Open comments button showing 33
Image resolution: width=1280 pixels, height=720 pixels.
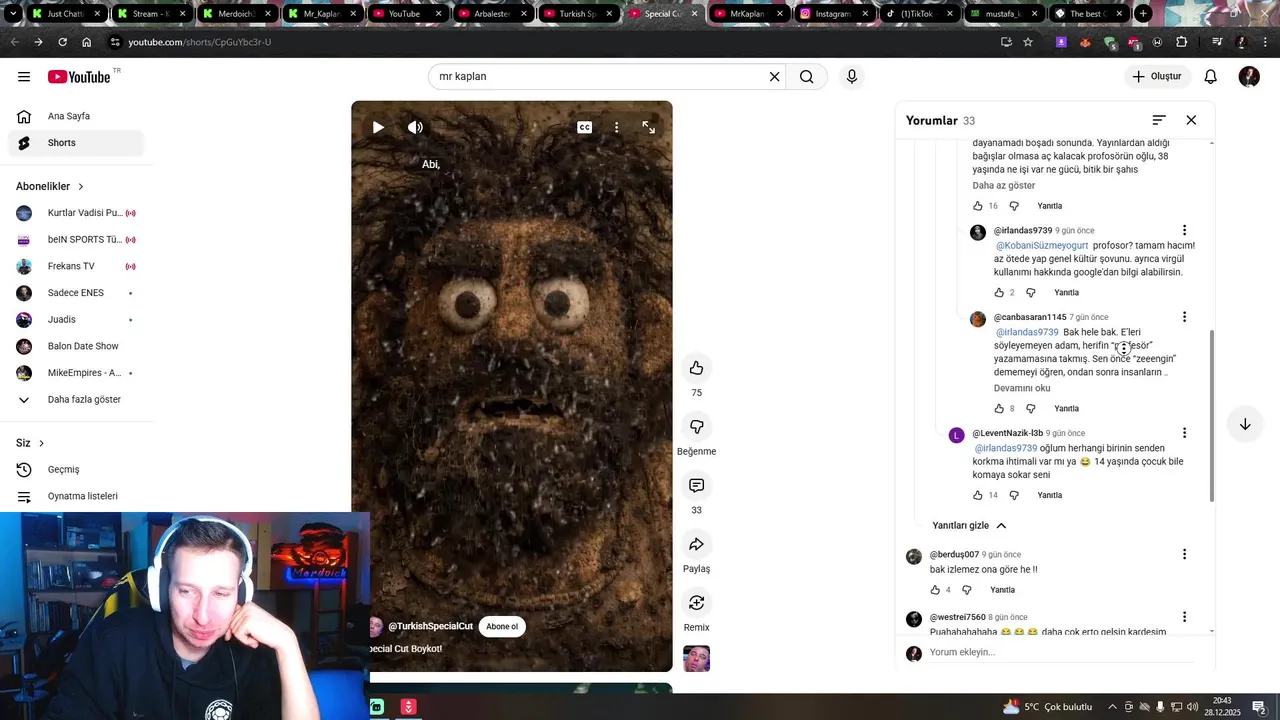(697, 486)
